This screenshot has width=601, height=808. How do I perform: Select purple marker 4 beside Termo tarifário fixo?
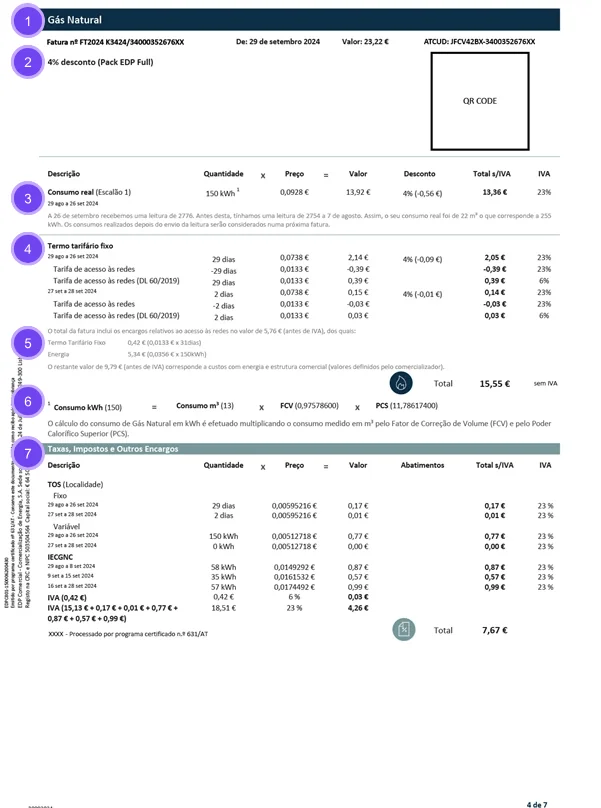tap(28, 249)
